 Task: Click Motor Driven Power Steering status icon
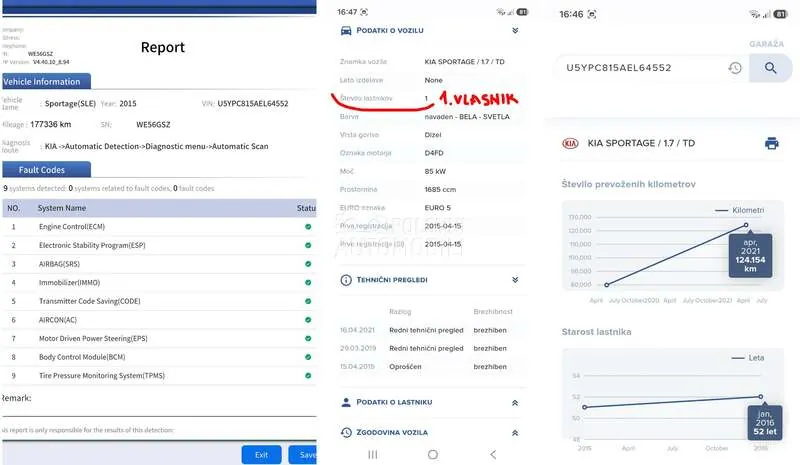pos(308,338)
